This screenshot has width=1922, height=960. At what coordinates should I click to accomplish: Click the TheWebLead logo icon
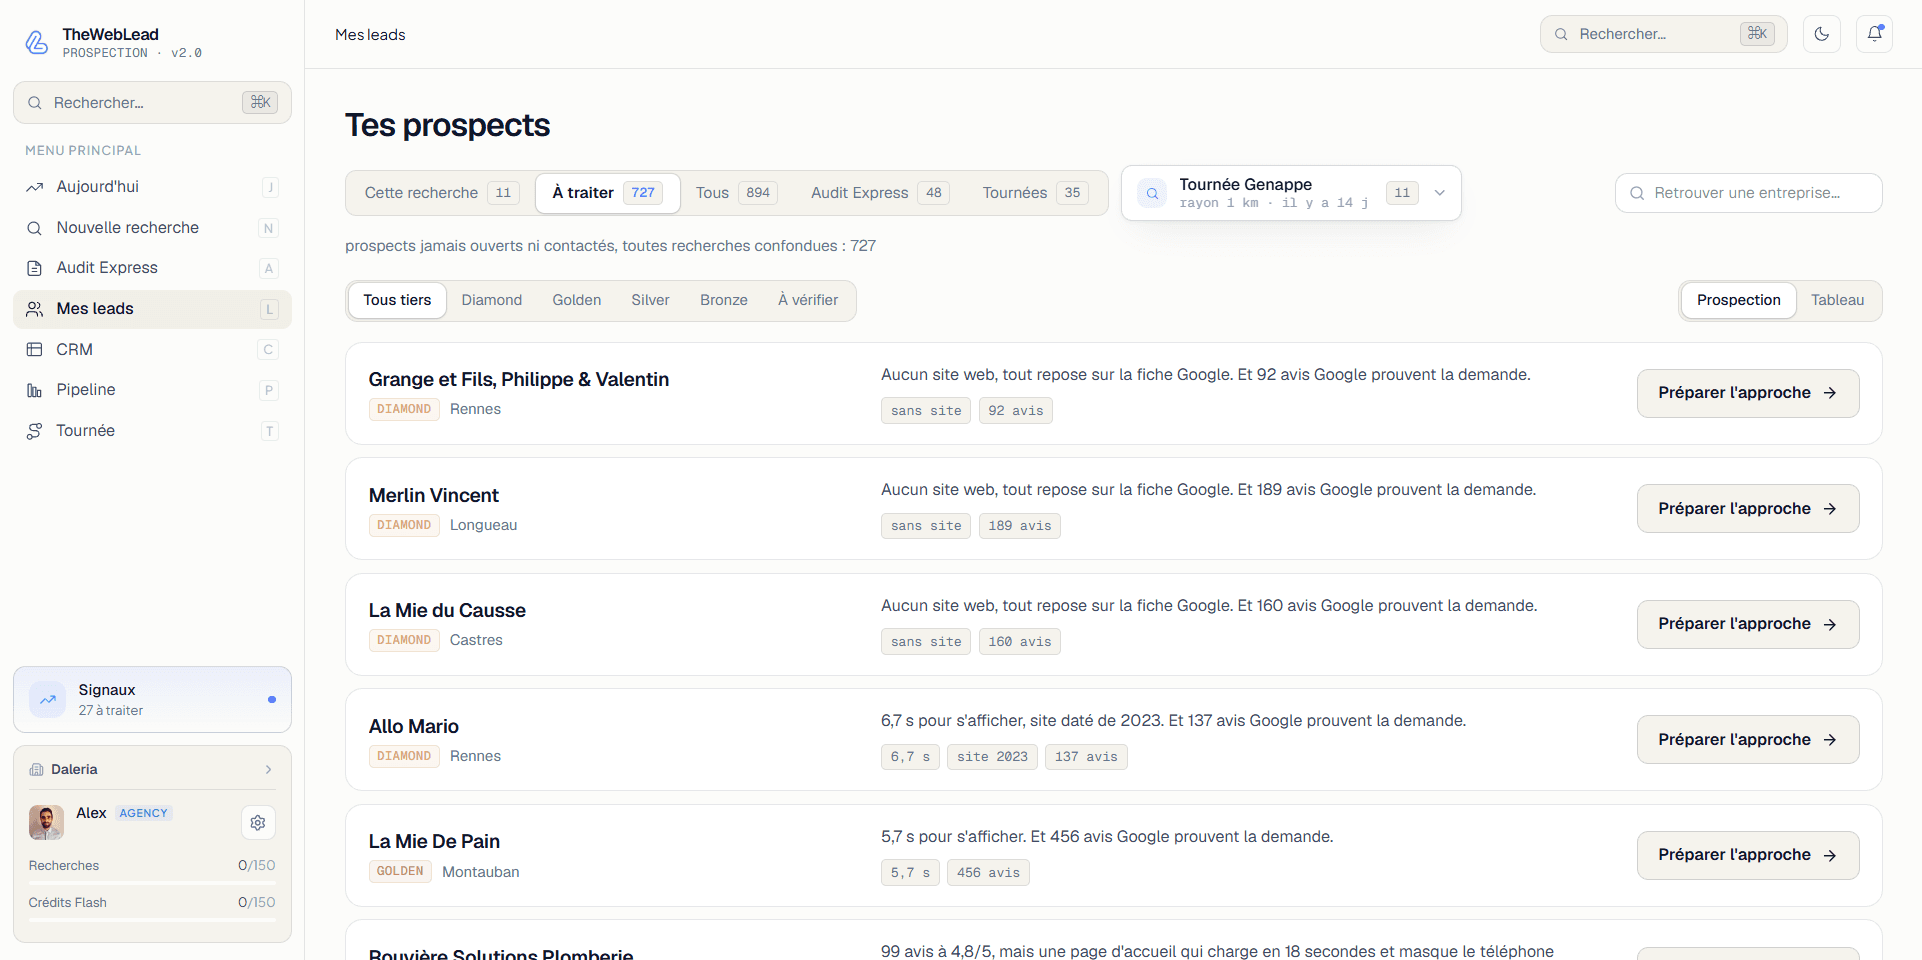coord(36,42)
